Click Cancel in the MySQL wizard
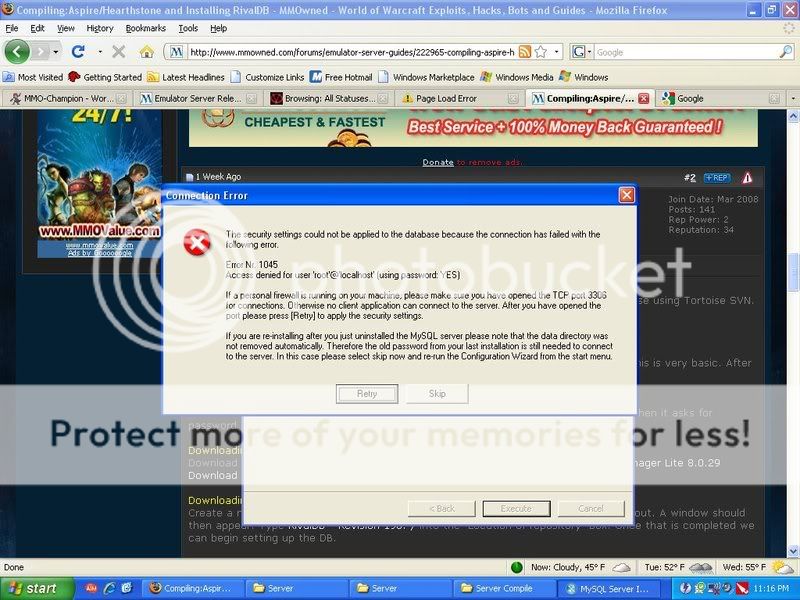The height and width of the screenshot is (600, 800). tap(591, 509)
